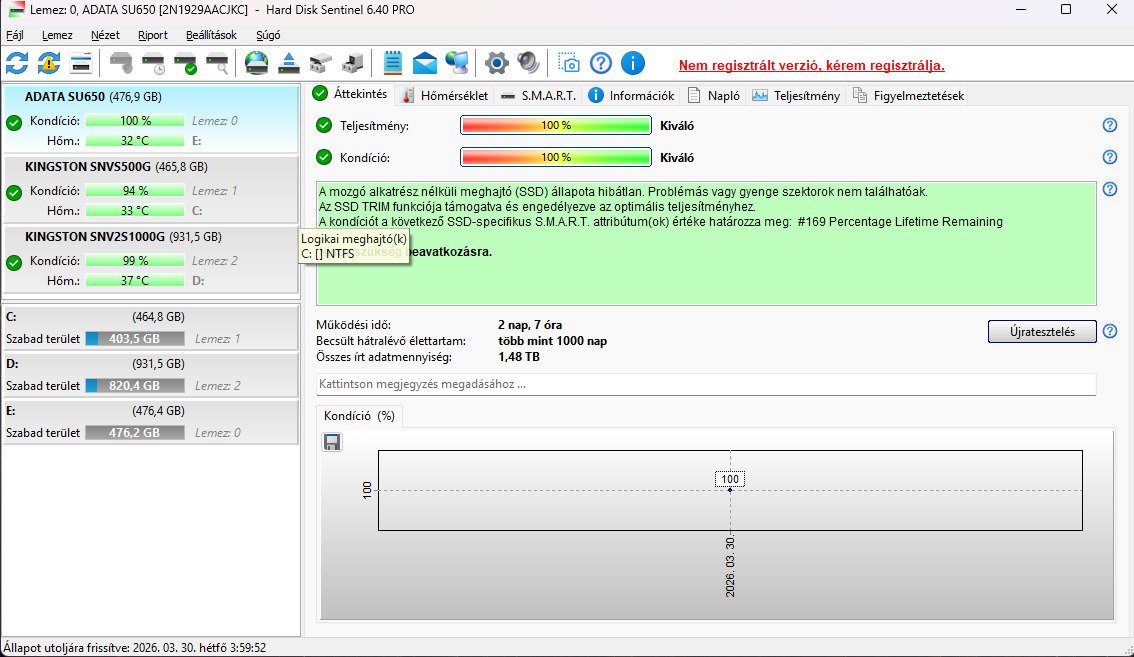
Task: Open the Riport menu
Action: click(153, 35)
